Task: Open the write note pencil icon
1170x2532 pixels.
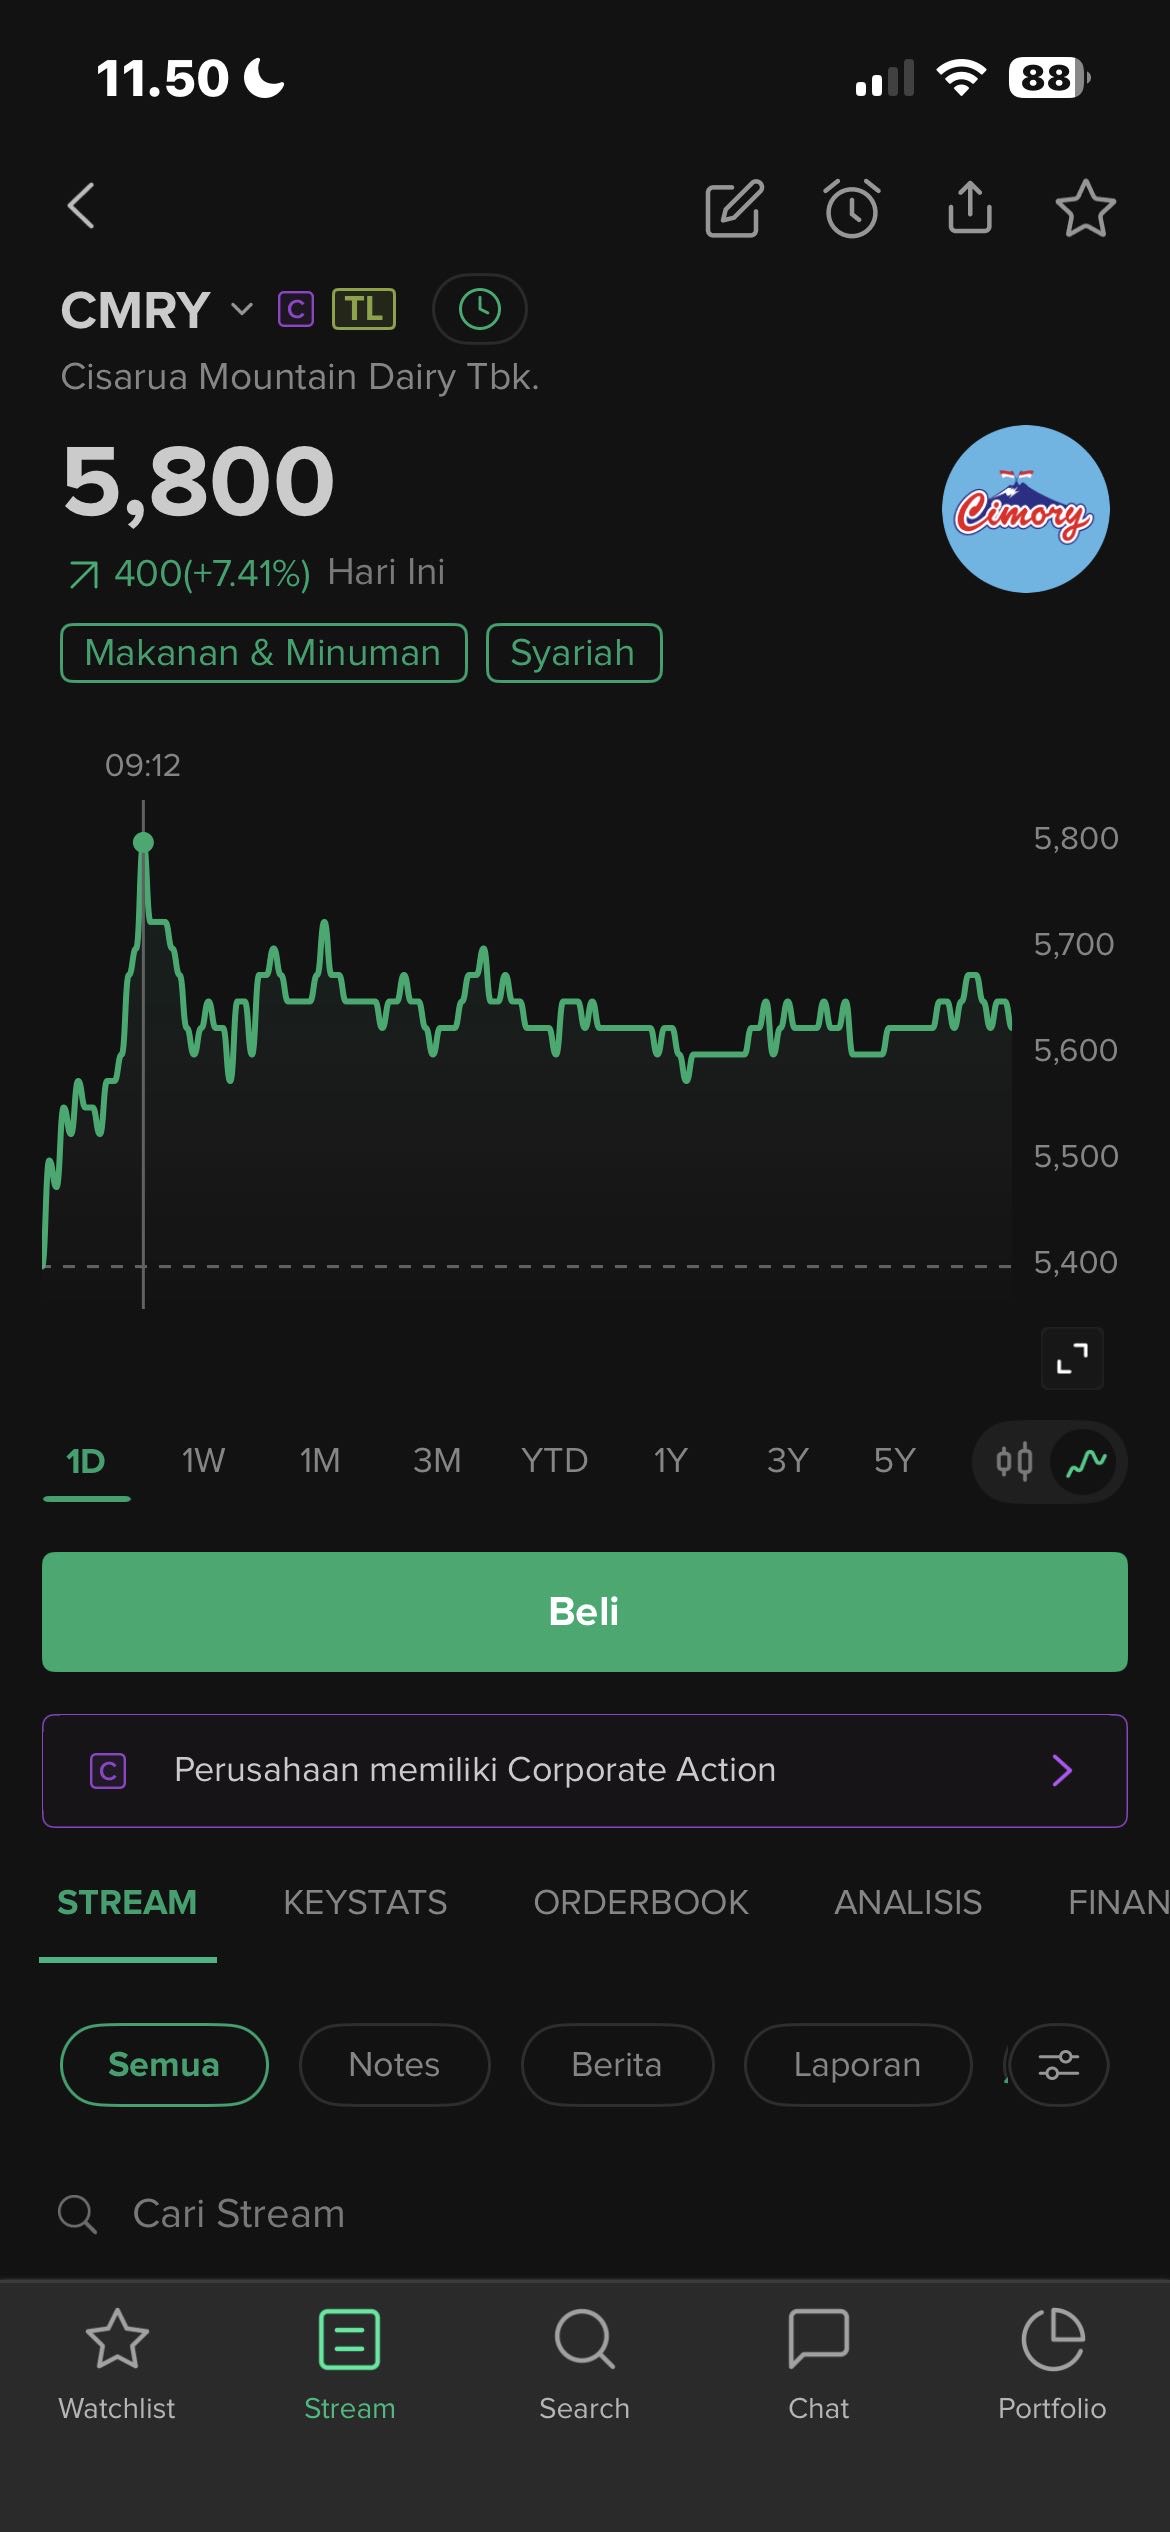Action: [734, 209]
